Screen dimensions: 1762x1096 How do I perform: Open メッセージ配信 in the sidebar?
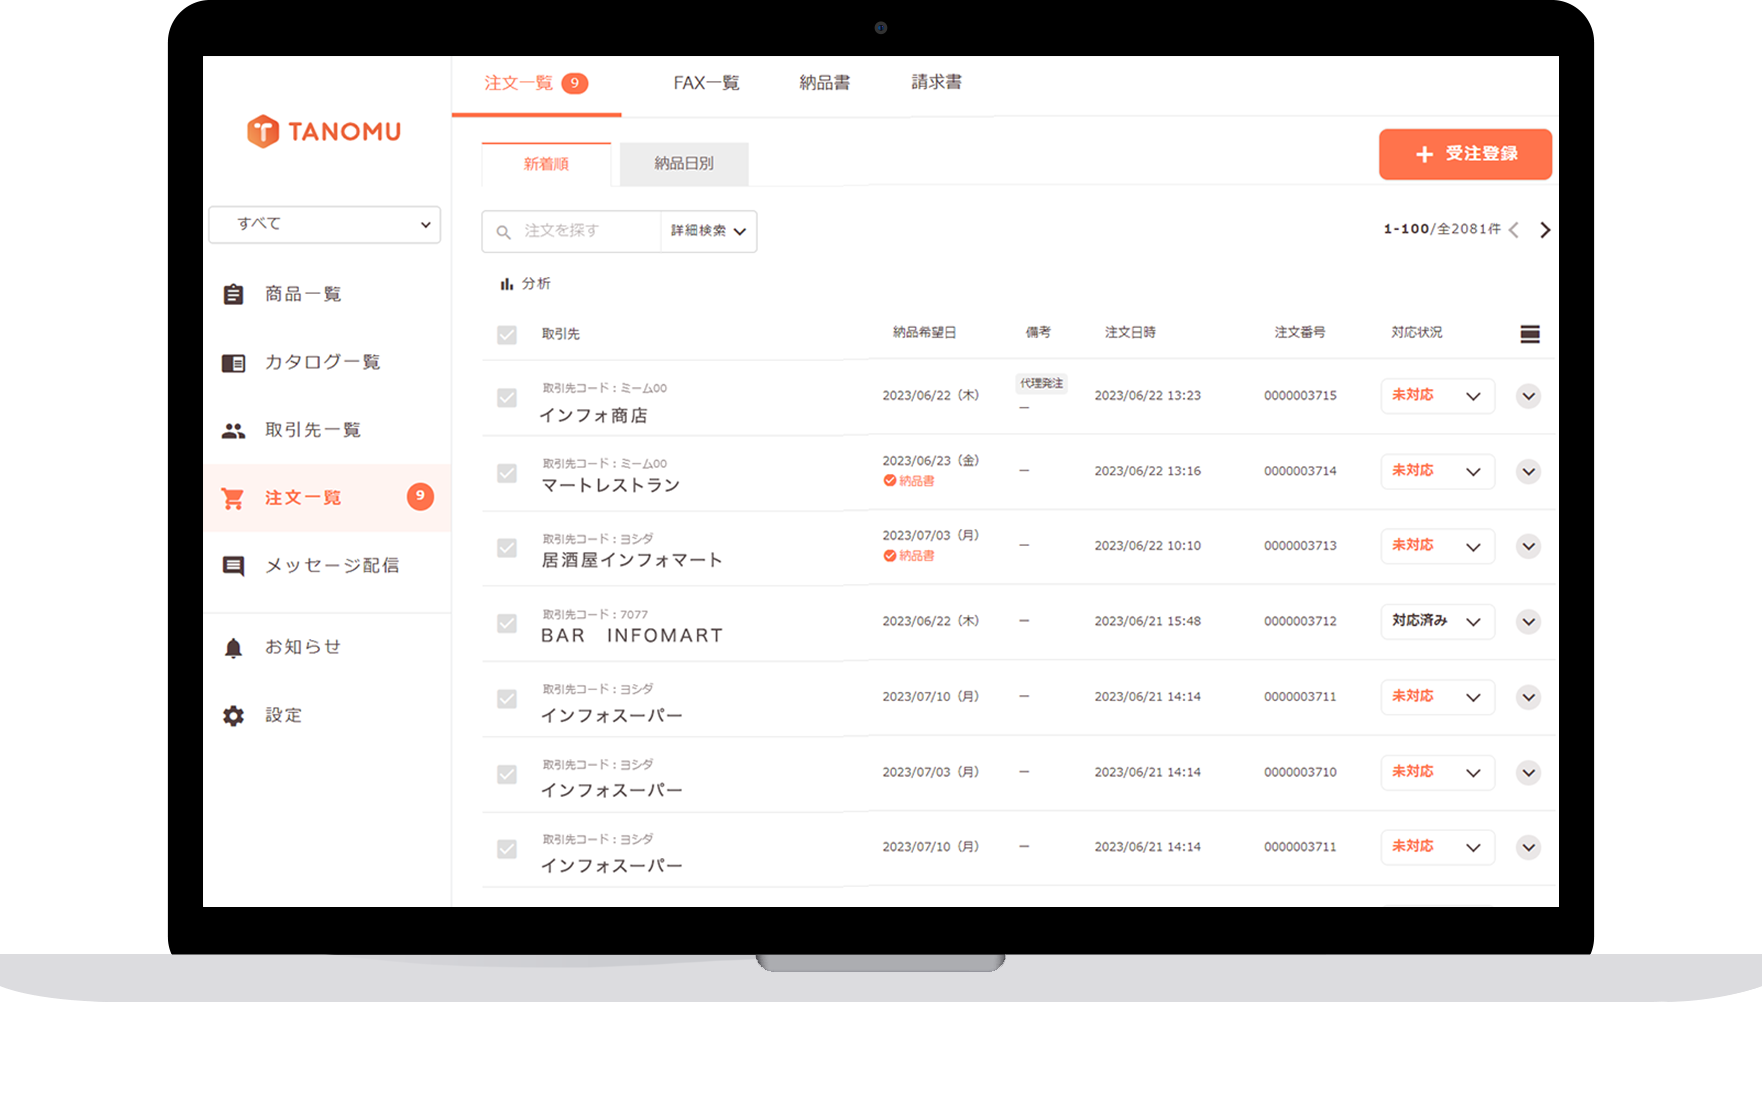tap(327, 566)
